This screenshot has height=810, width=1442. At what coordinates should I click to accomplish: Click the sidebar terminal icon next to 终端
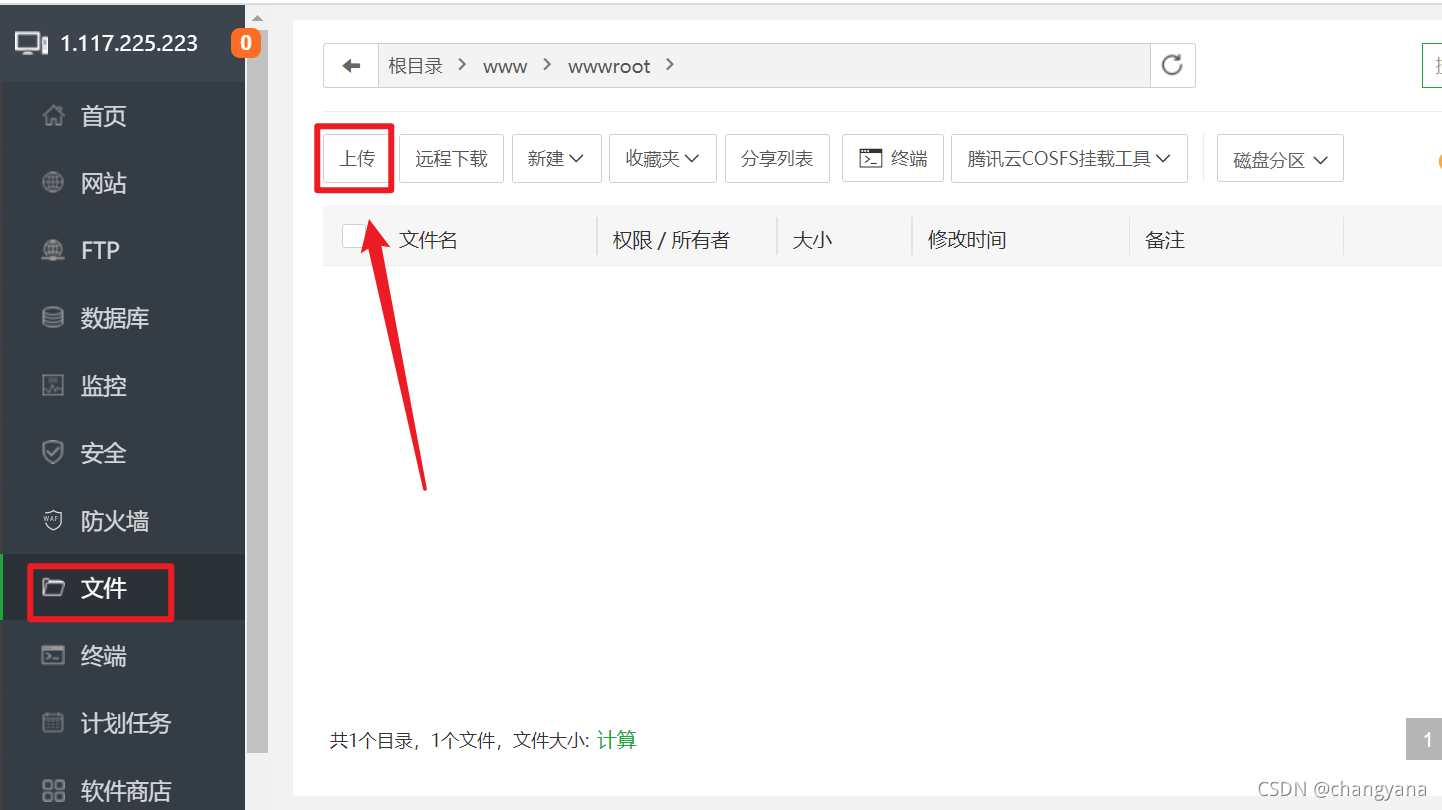53,655
